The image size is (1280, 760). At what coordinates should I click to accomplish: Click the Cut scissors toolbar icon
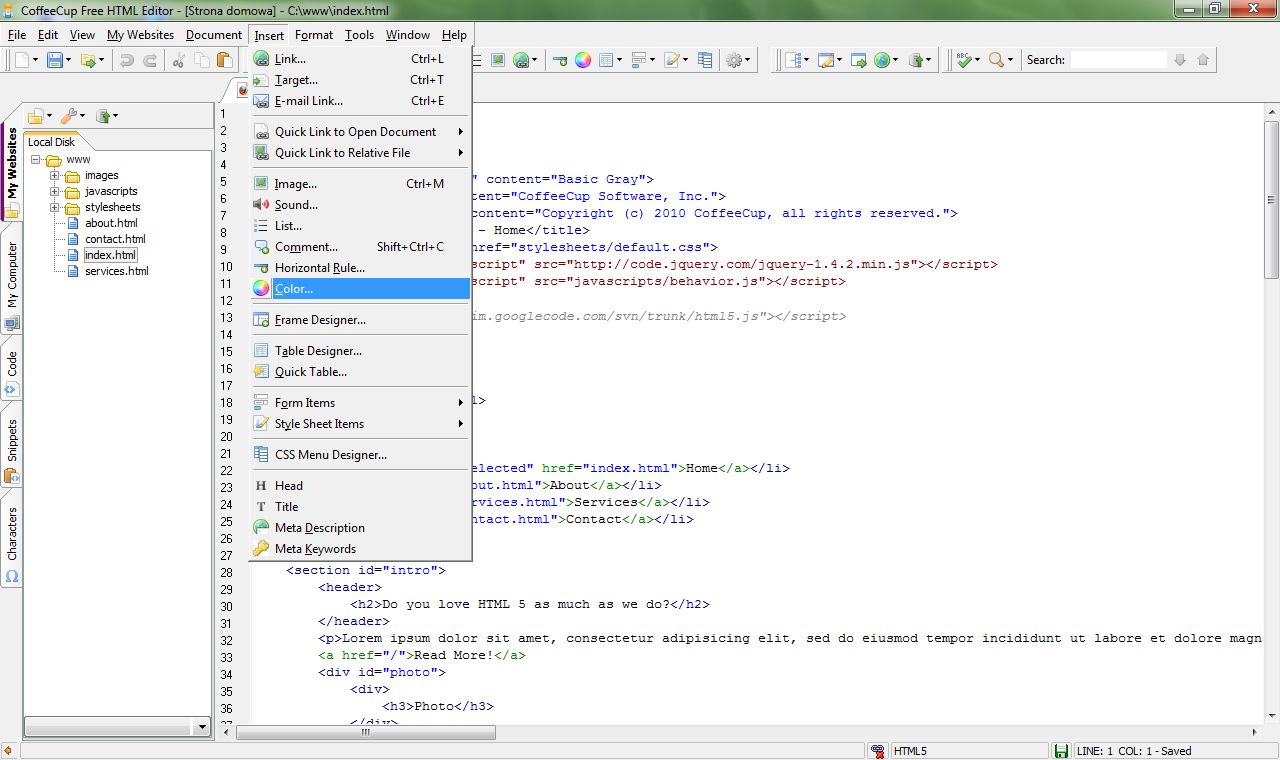pyautogui.click(x=180, y=60)
